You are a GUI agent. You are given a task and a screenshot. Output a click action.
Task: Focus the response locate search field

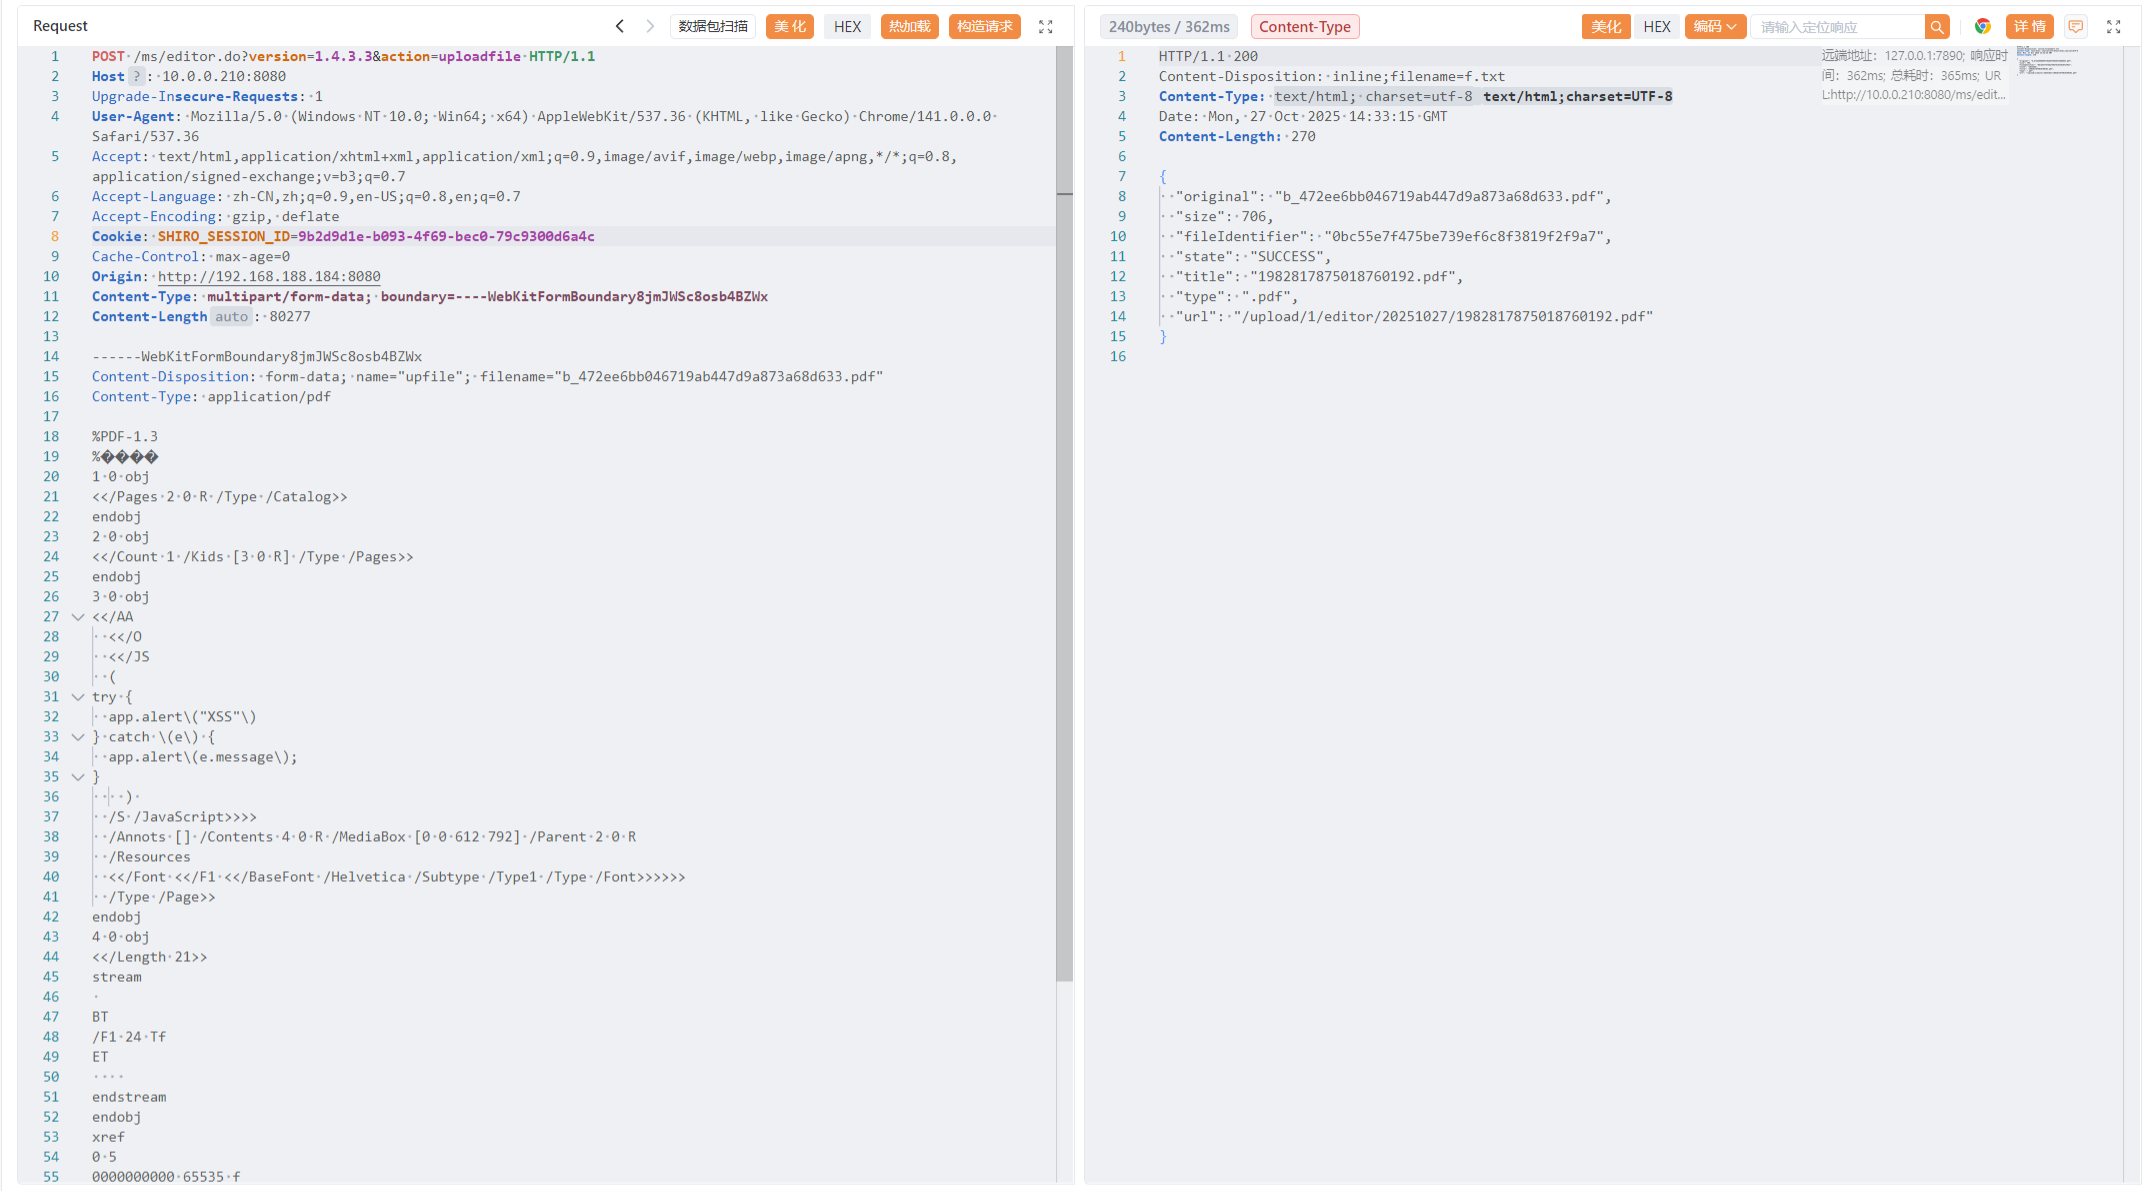coord(1838,27)
